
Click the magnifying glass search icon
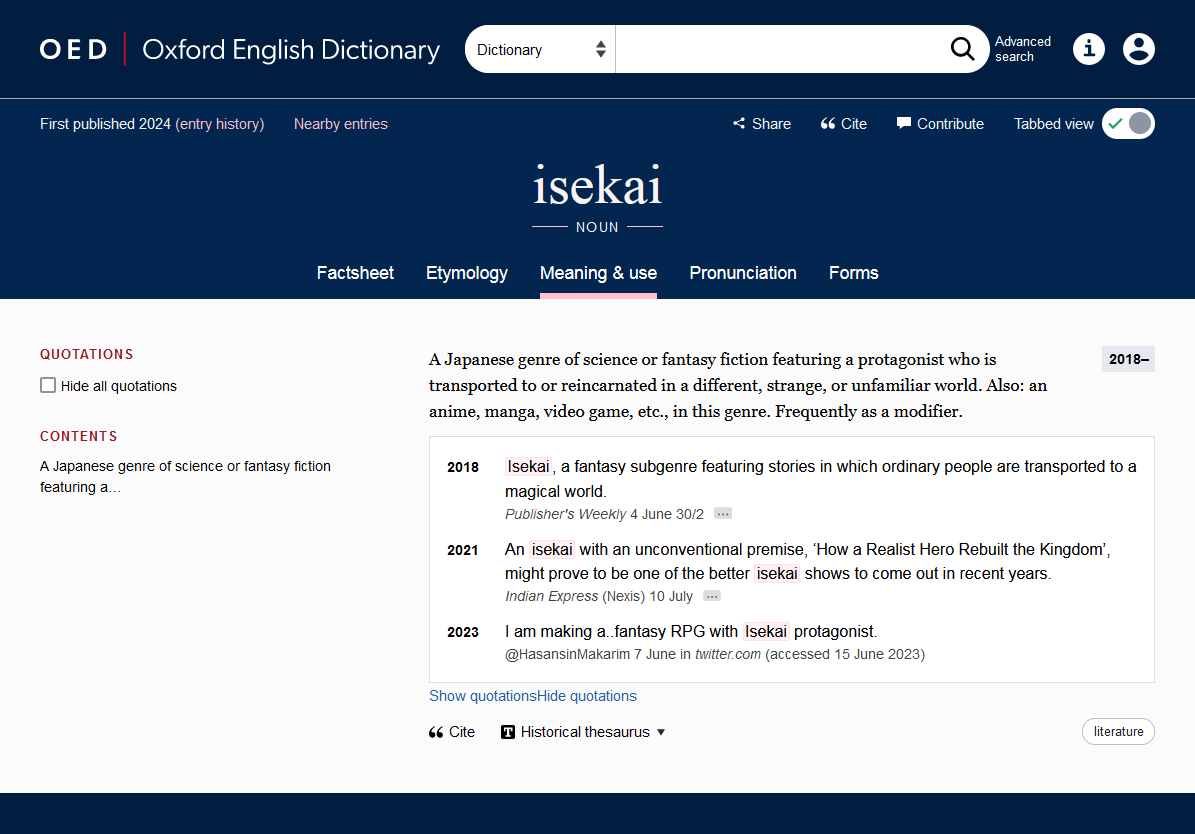(x=962, y=49)
